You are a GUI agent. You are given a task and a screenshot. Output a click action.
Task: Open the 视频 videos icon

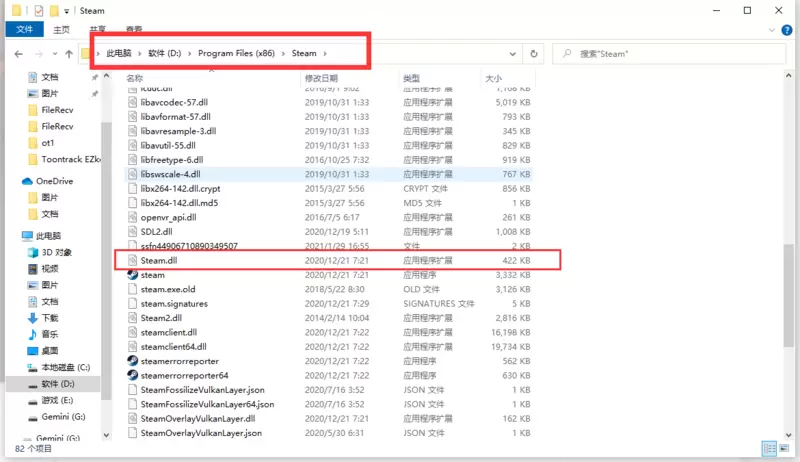(33, 268)
